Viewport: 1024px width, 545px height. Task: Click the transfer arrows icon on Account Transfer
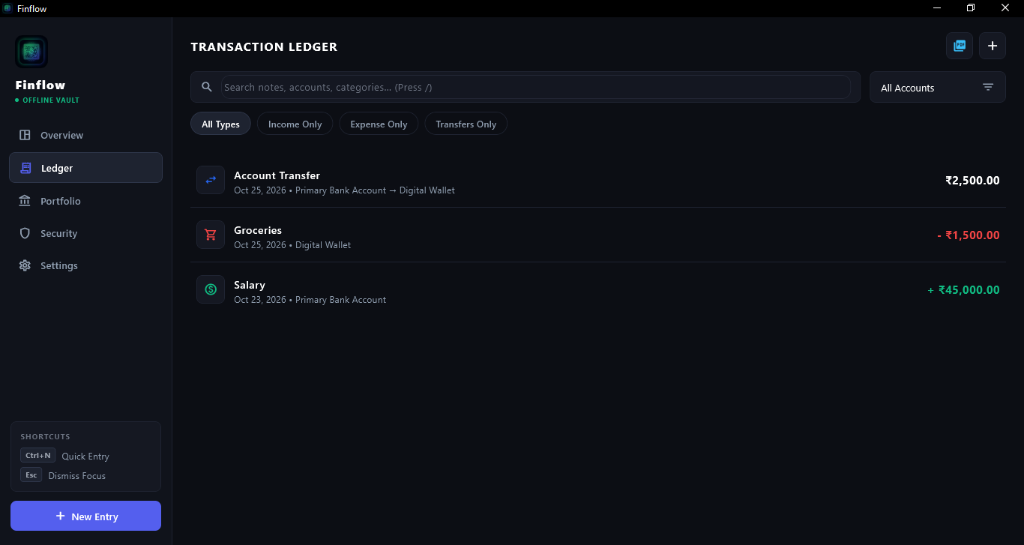click(x=210, y=180)
